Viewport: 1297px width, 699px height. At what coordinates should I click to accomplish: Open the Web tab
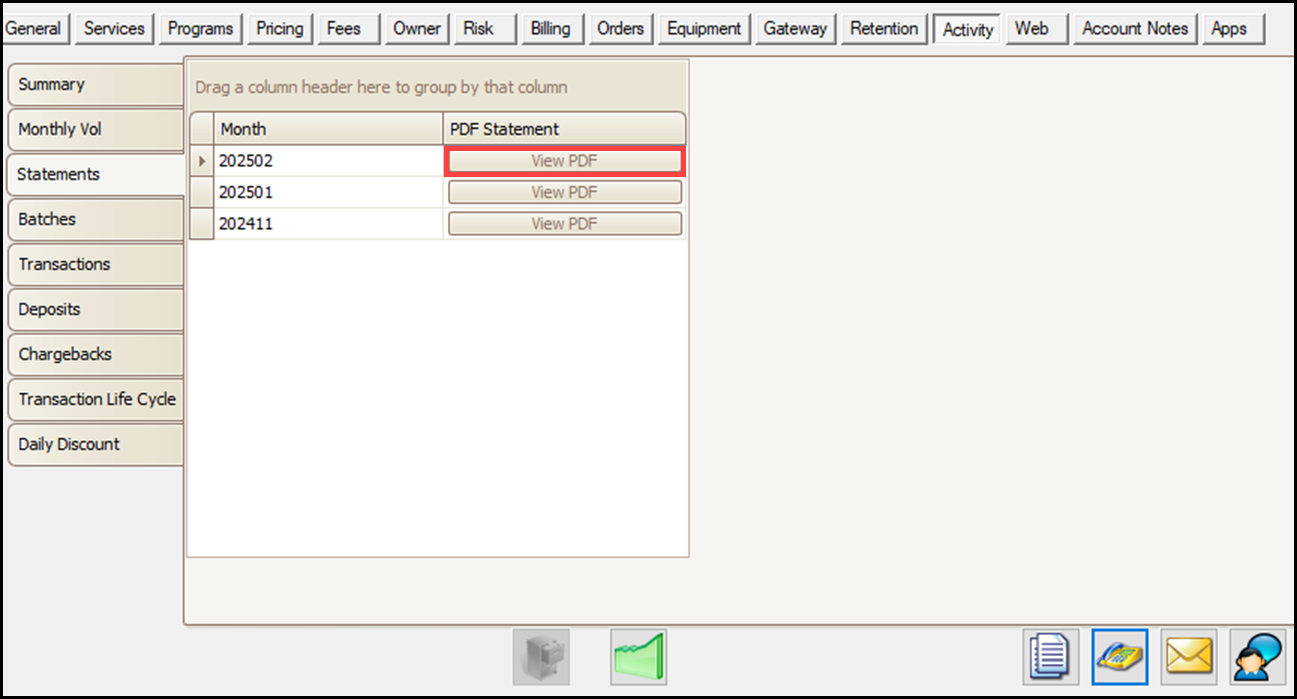(x=1038, y=29)
